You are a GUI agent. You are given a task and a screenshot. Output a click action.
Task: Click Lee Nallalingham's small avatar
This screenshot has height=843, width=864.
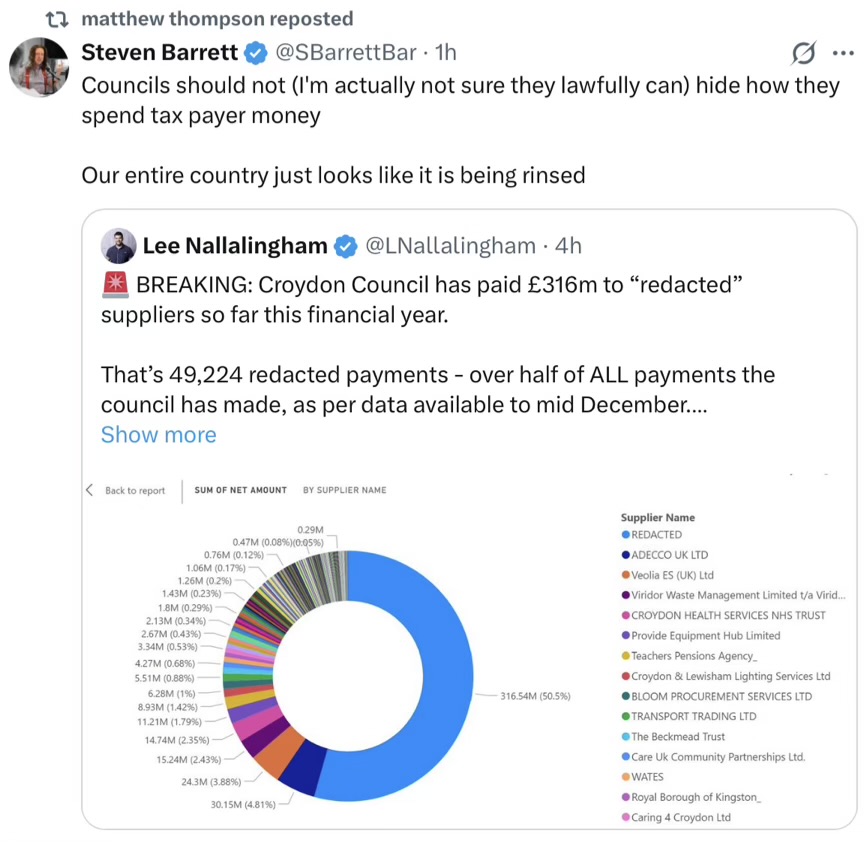(x=118, y=246)
